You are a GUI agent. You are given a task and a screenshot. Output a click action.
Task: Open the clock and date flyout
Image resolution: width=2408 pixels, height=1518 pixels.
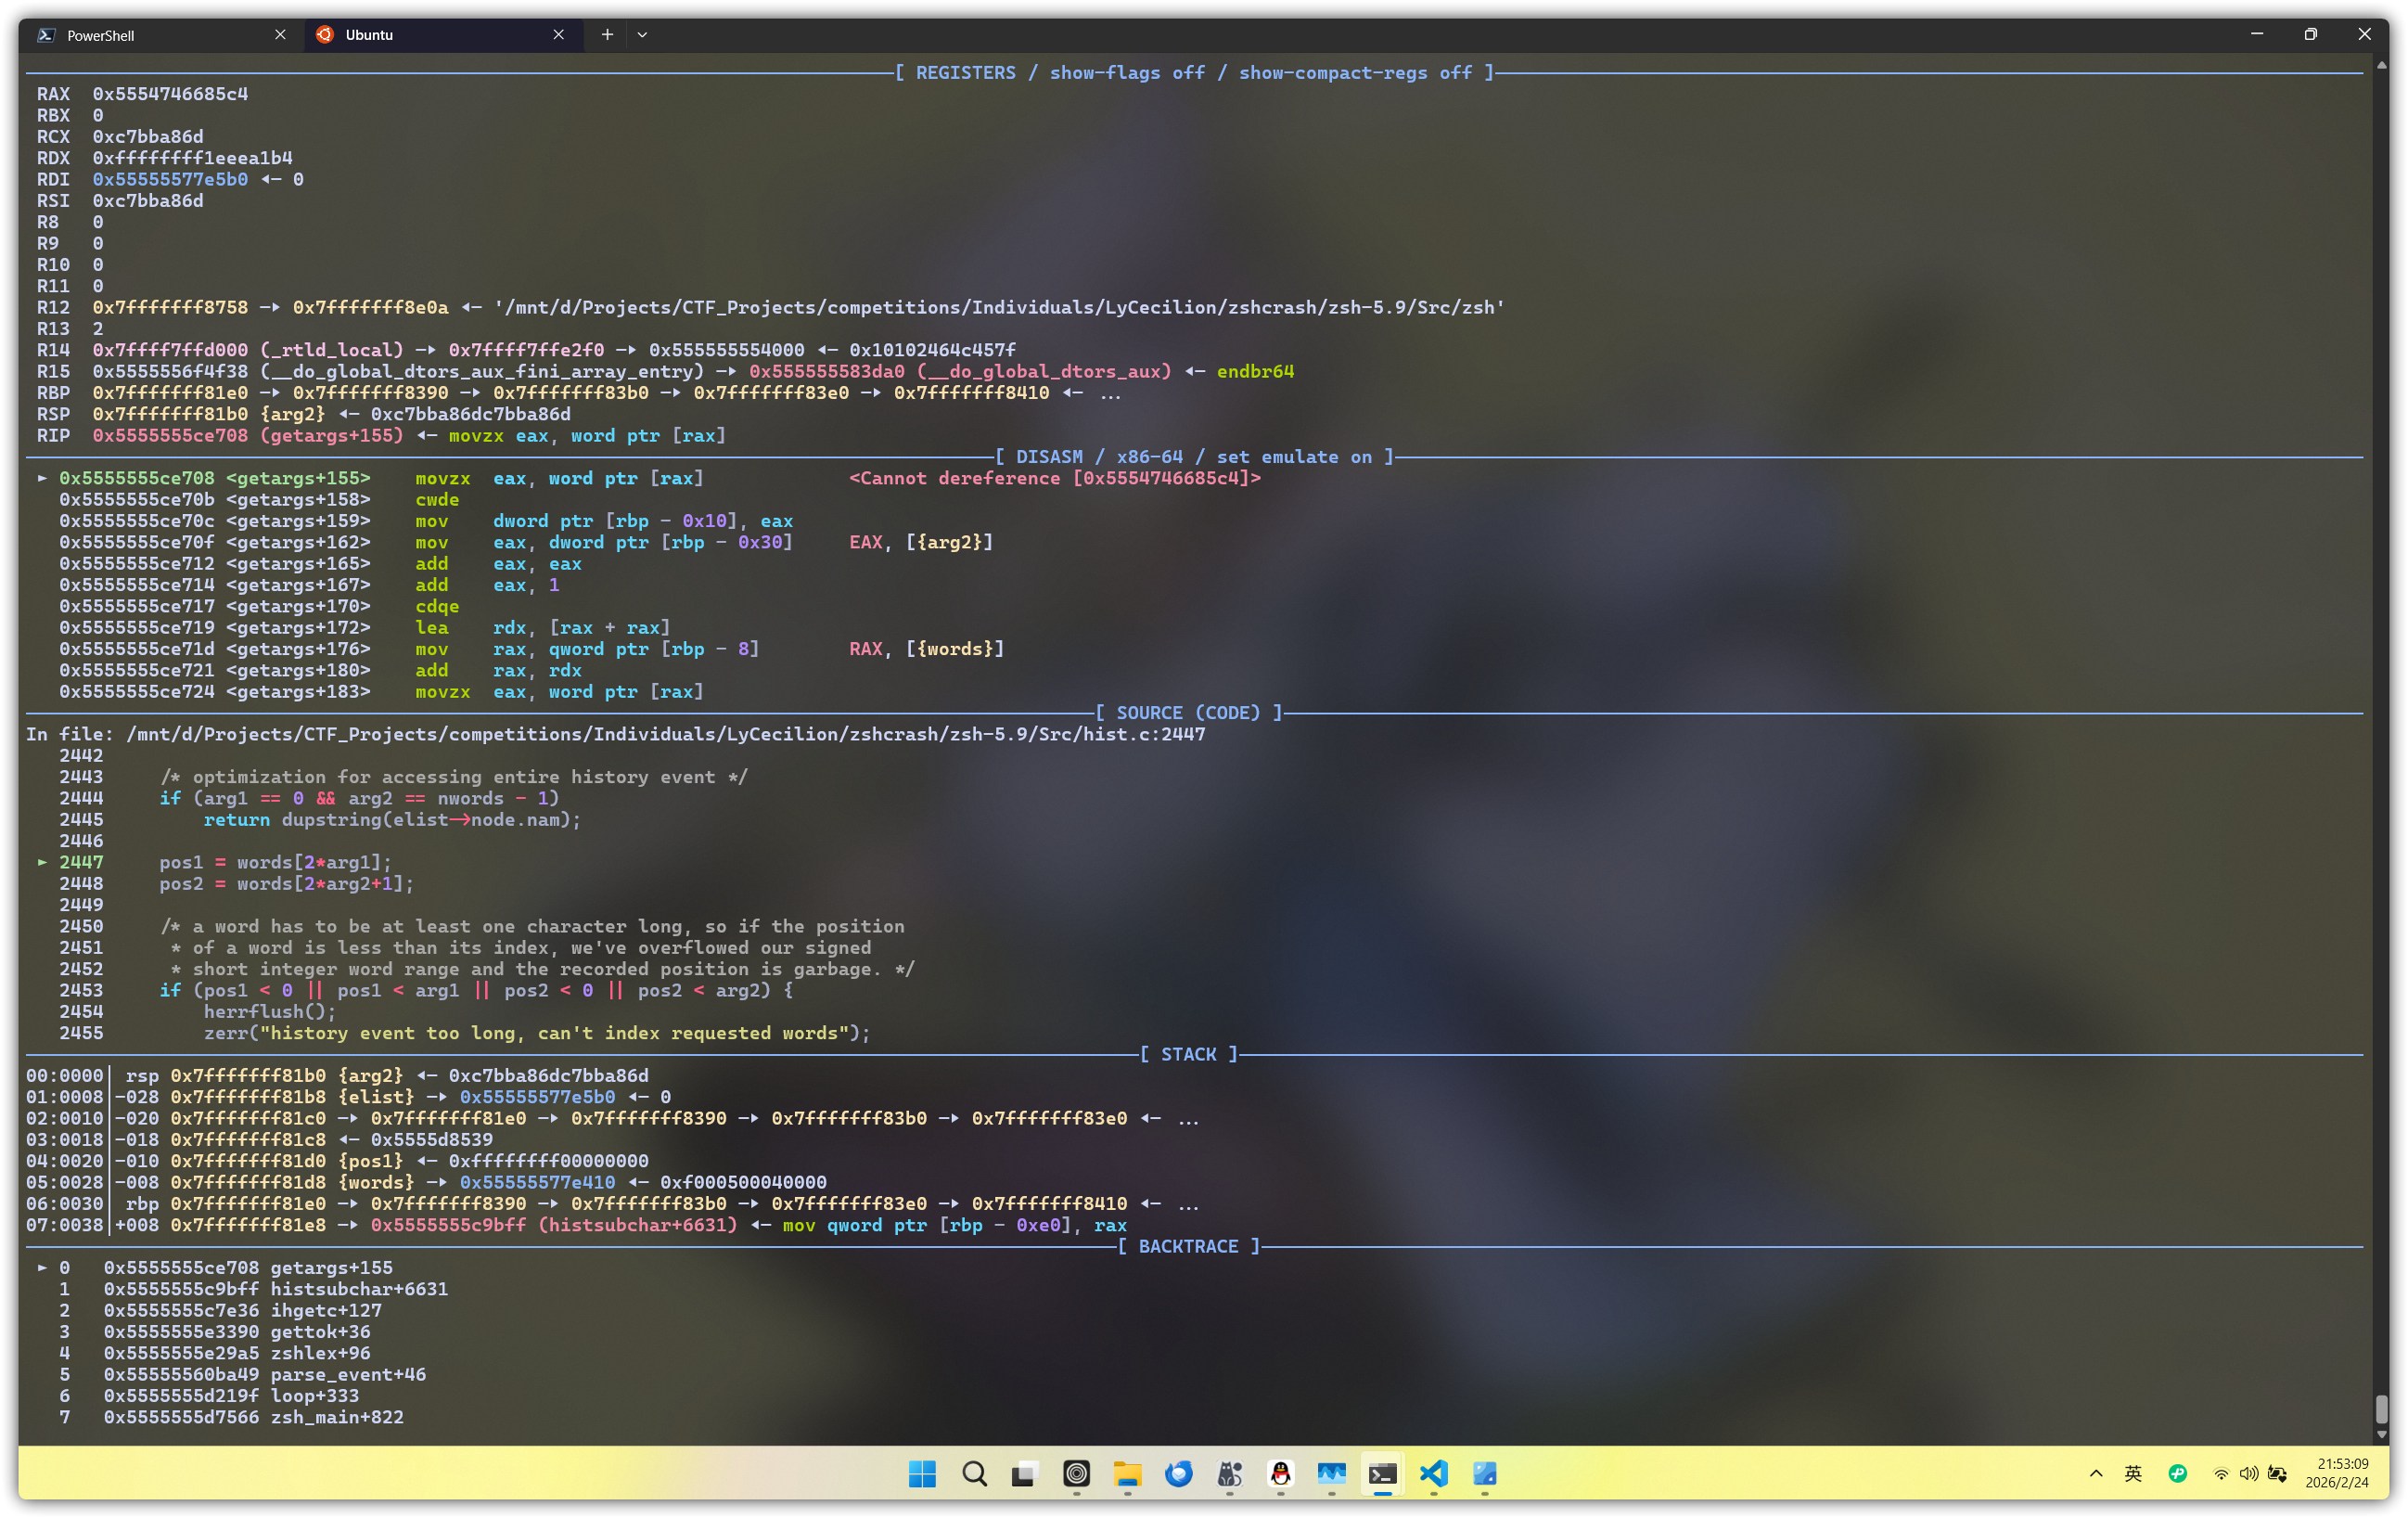pos(2336,1473)
